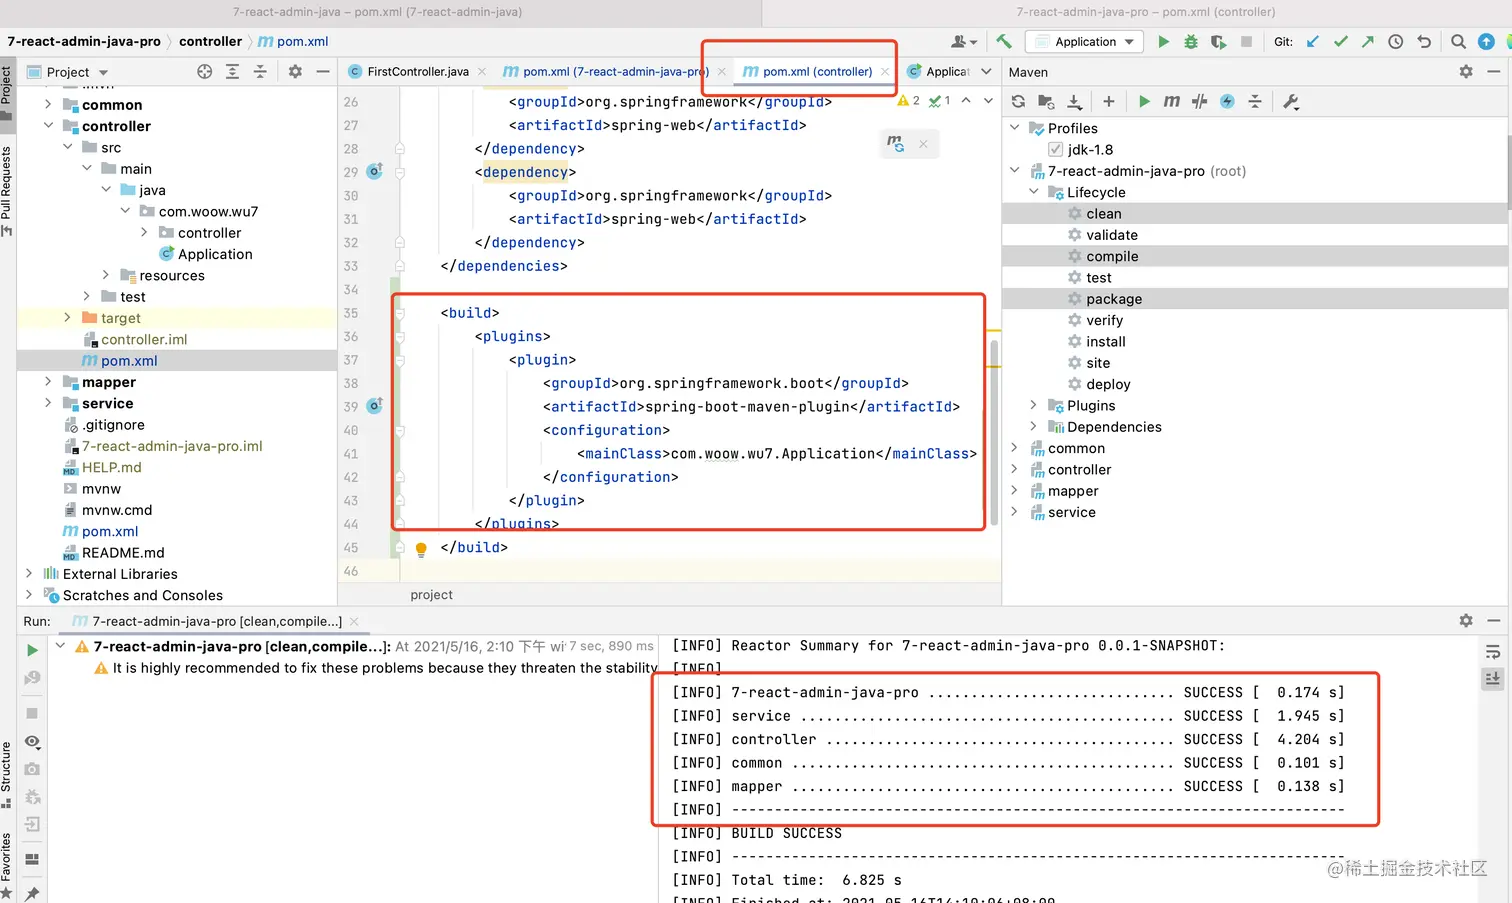Rerun the Maven build in Run panel
This screenshot has width=1512, height=903.
point(32,650)
